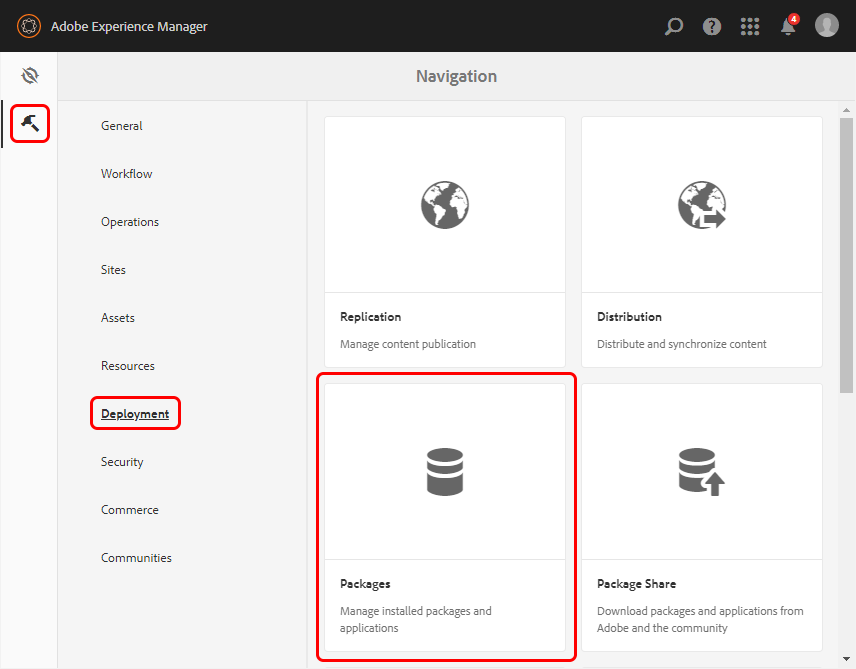The image size is (856, 669).
Task: Select the hammer Tools rail icon
Action: [30, 123]
